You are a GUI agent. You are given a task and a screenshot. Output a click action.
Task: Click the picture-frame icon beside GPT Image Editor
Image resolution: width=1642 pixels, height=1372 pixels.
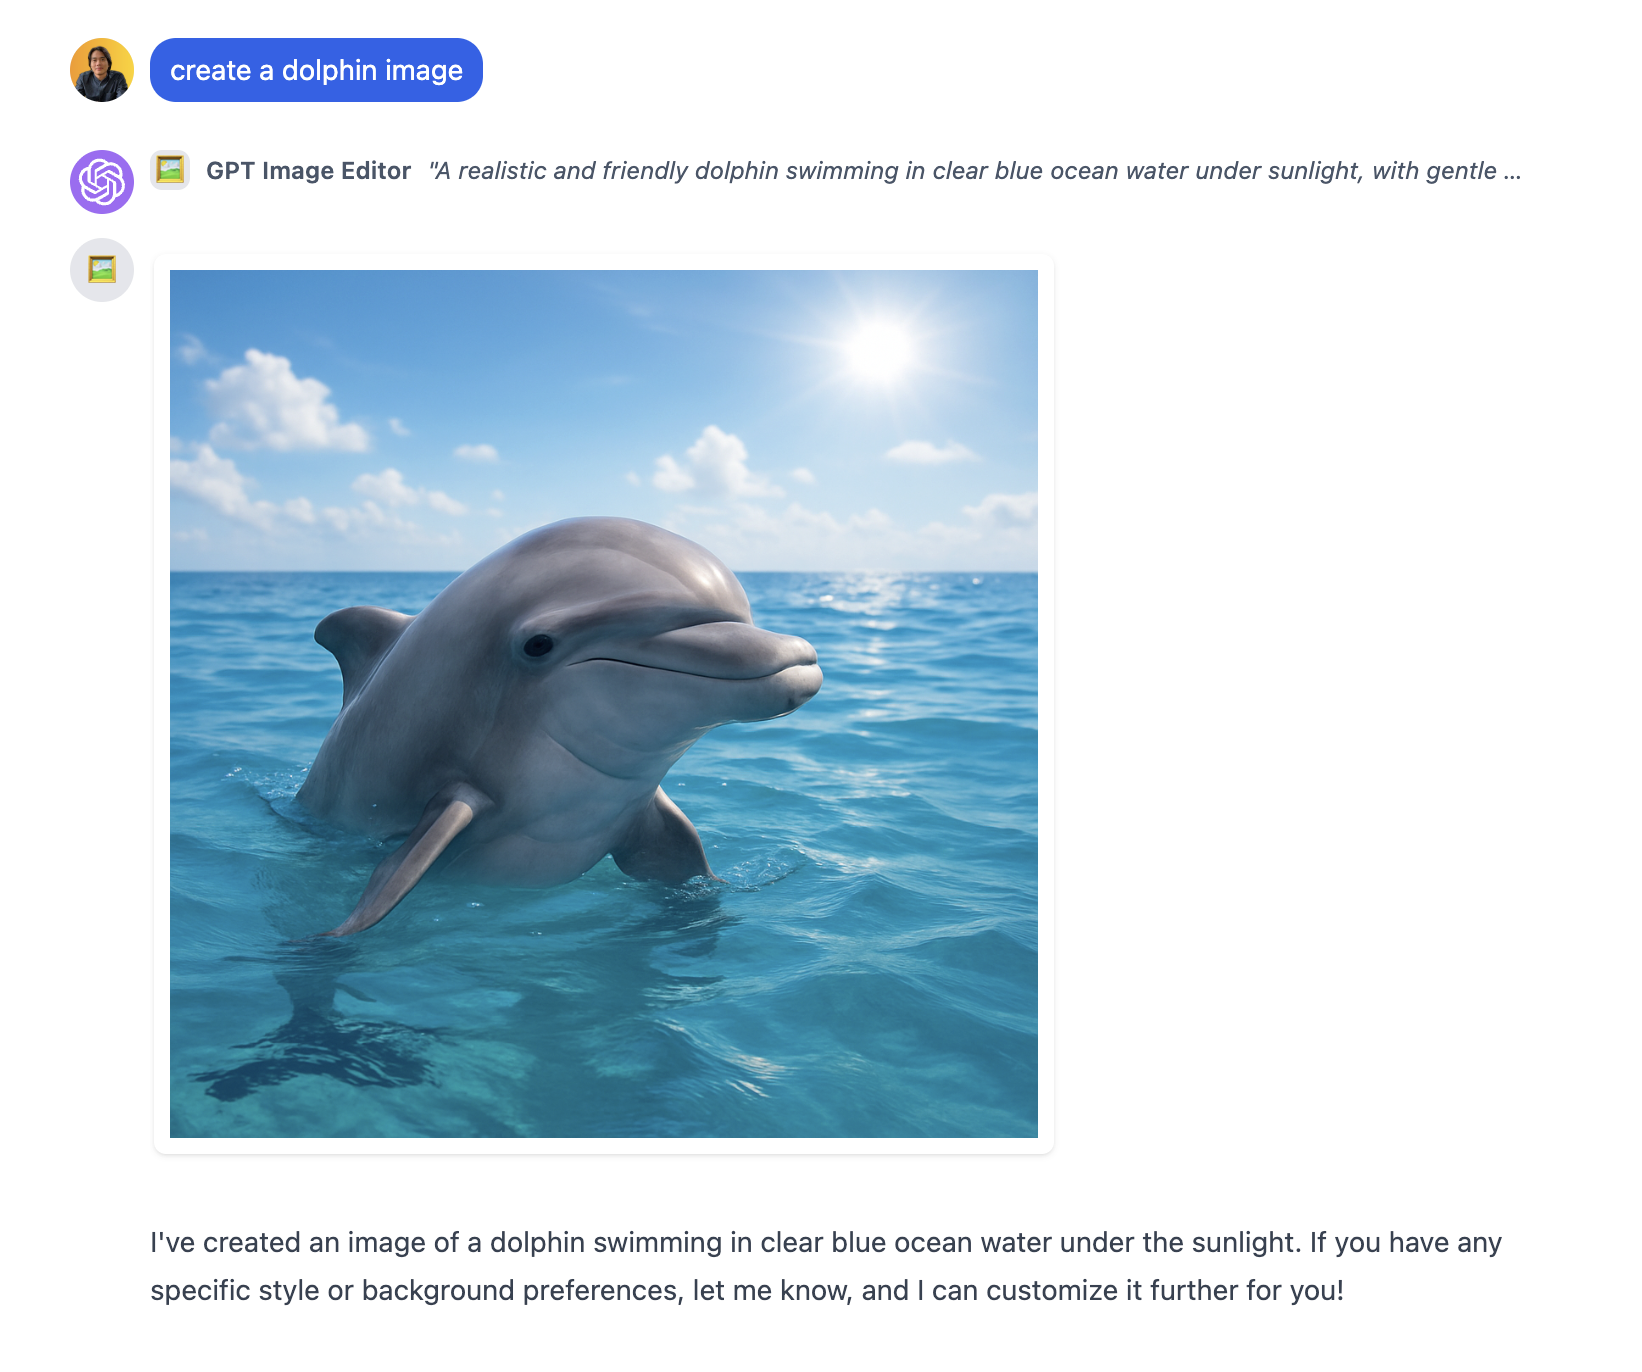point(170,170)
